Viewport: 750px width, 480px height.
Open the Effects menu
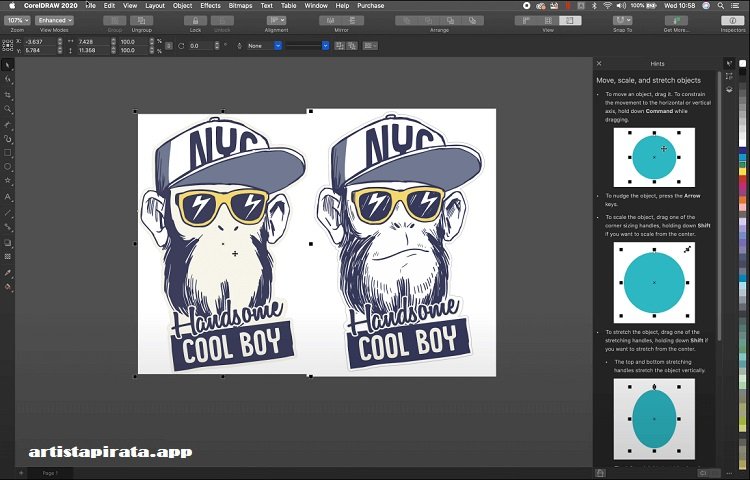coord(210,6)
